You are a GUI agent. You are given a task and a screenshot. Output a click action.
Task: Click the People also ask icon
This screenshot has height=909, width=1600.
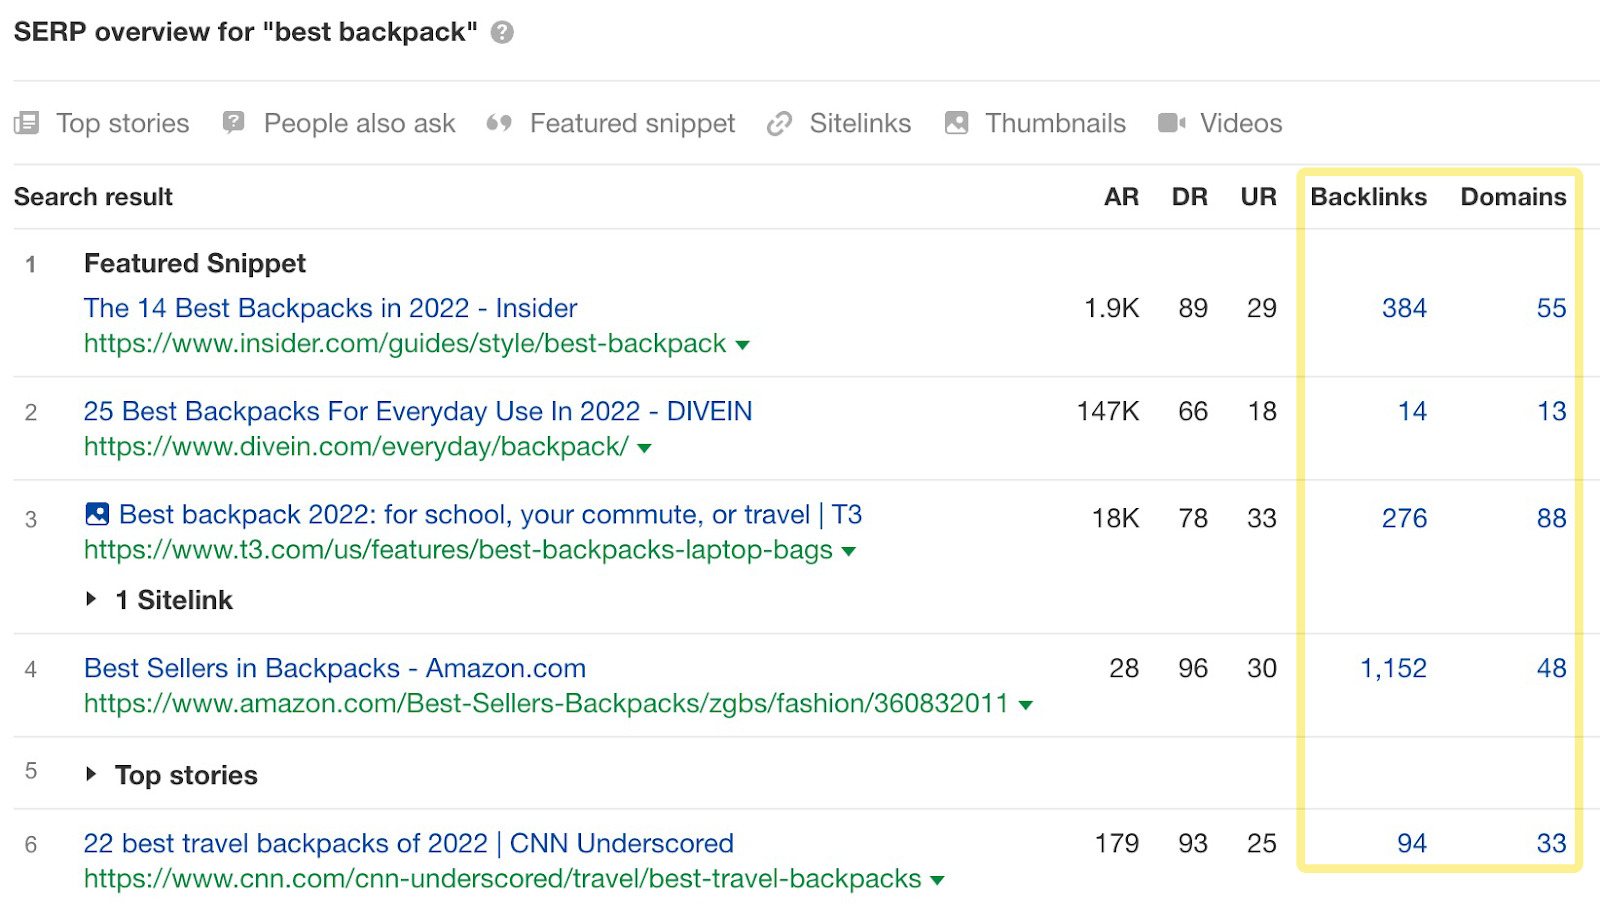coord(234,123)
